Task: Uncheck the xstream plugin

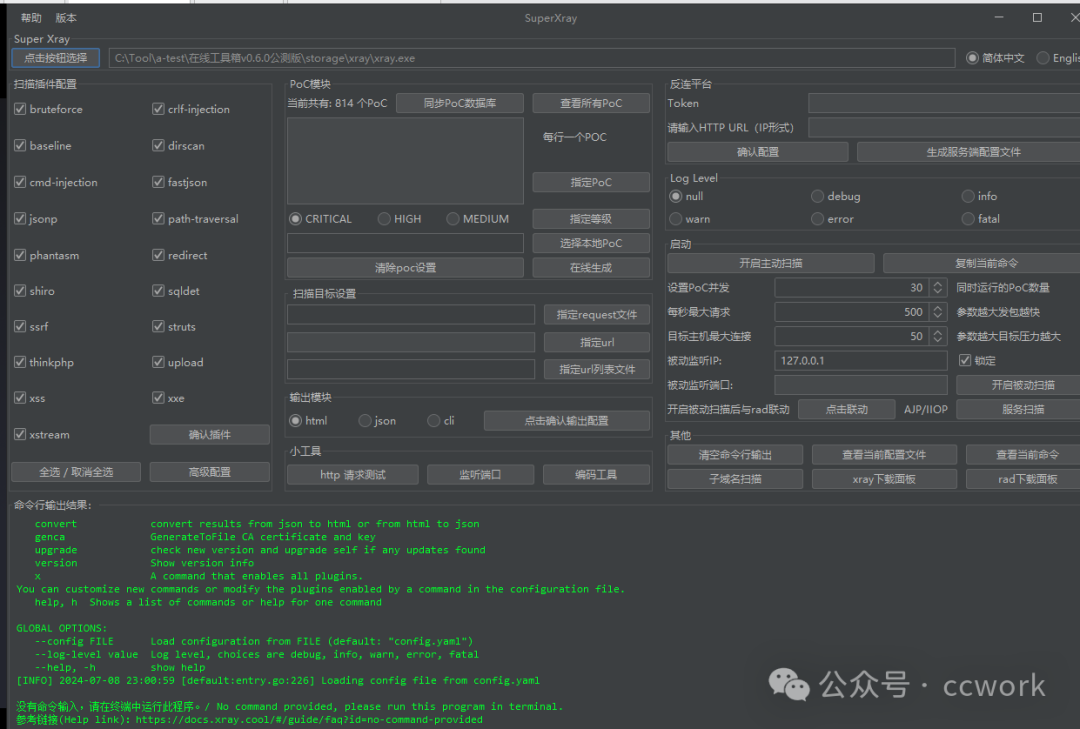Action: [x=20, y=435]
